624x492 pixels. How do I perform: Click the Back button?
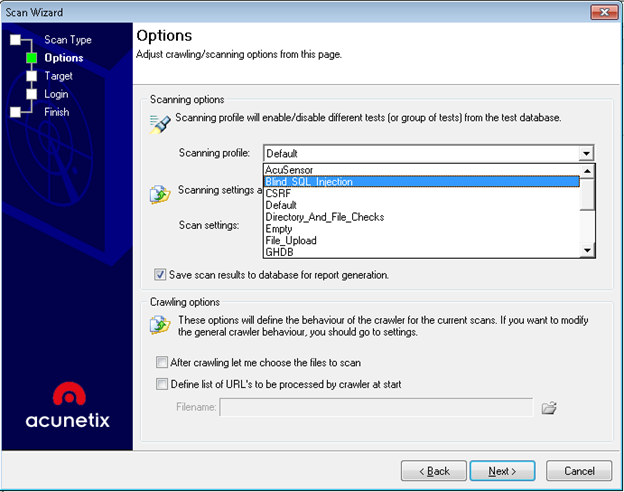(433, 470)
